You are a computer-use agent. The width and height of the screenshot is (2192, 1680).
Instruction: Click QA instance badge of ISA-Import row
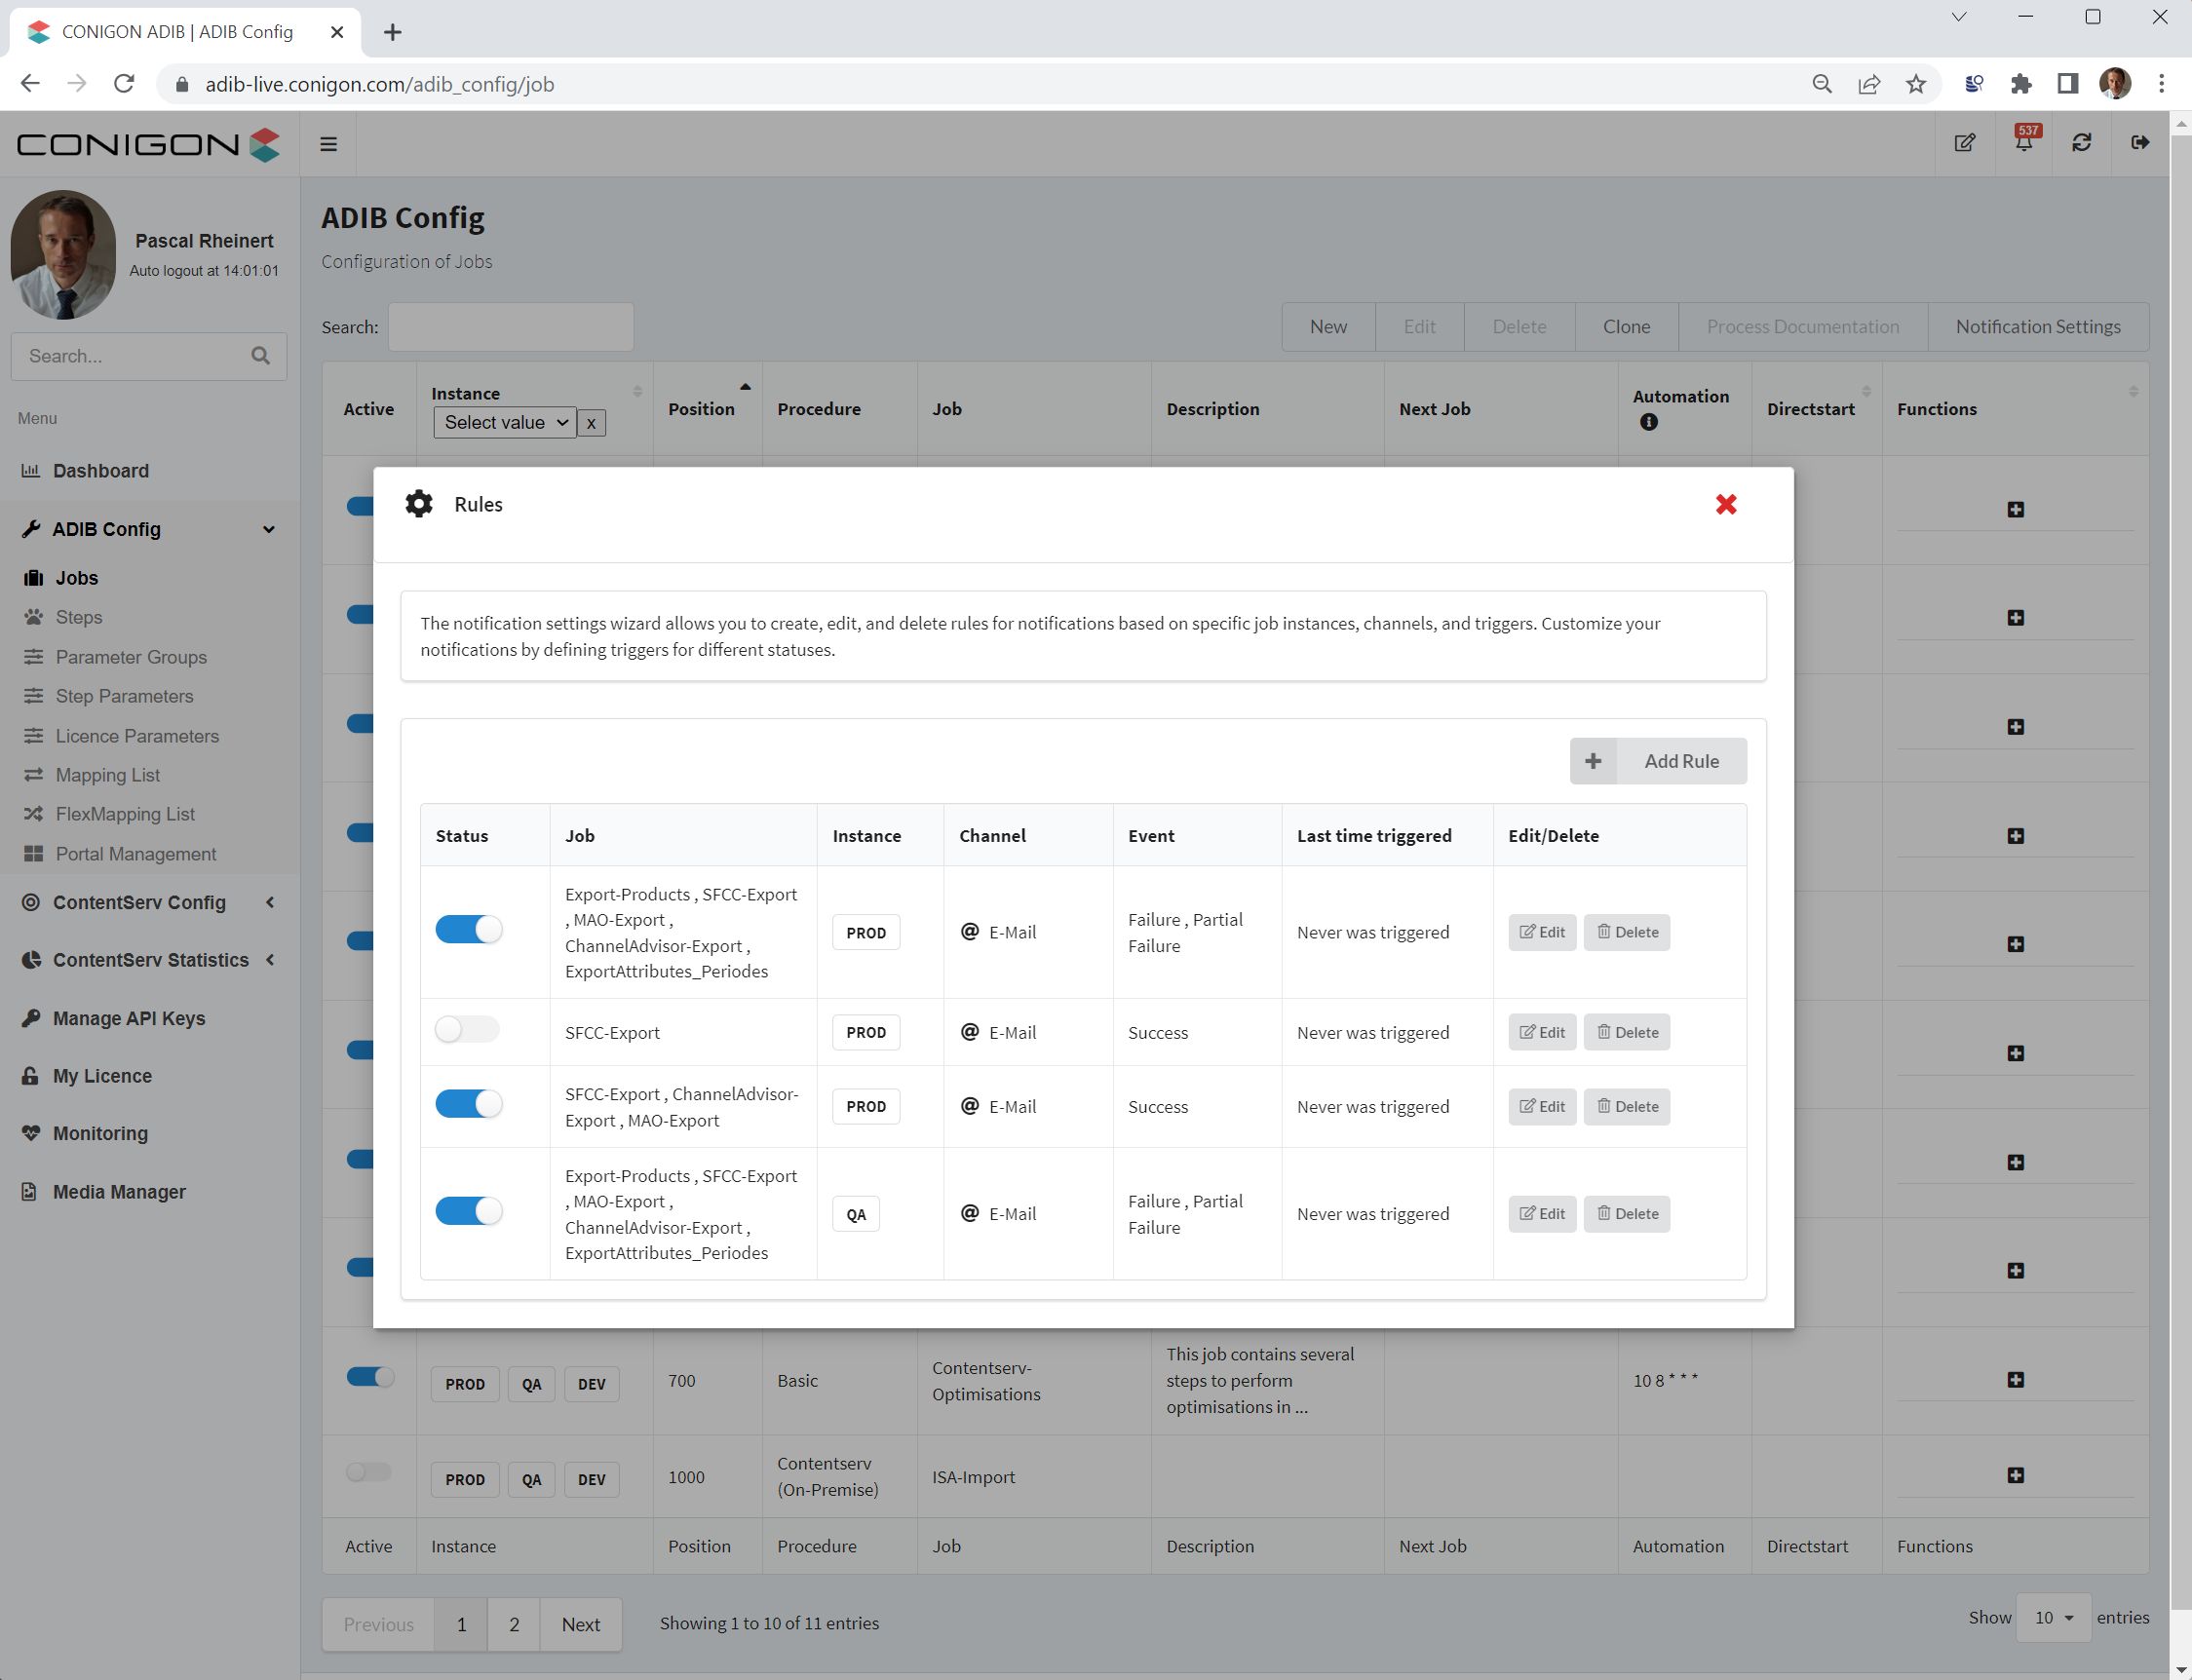click(x=531, y=1480)
